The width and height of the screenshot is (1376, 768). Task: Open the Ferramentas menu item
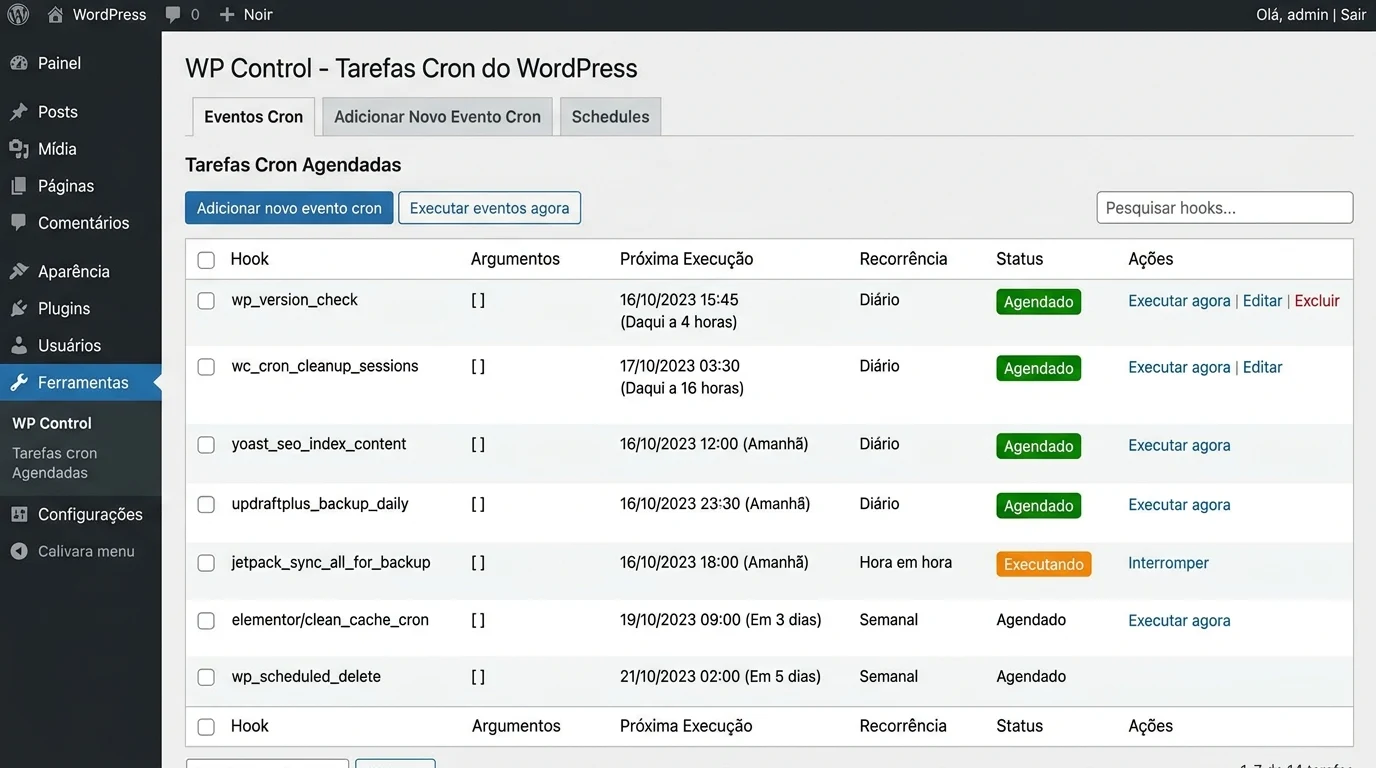pyautogui.click(x=80, y=383)
